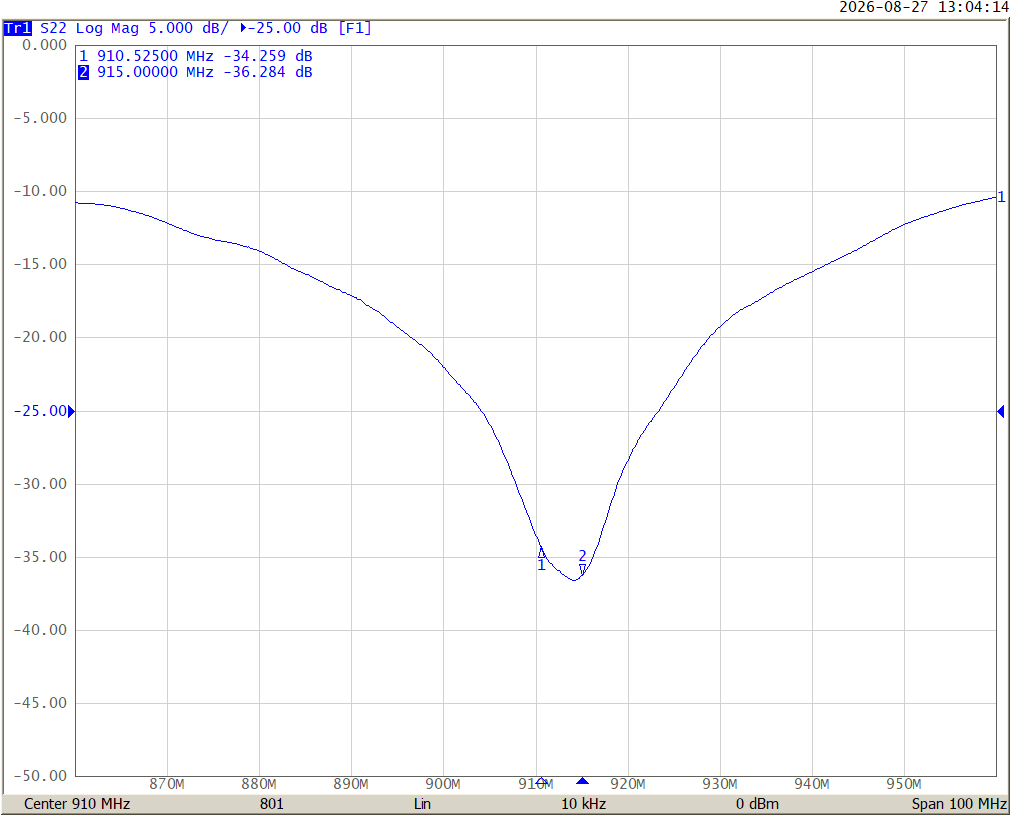1010x815 pixels.
Task: Click the right reference level arrow
Action: point(1000,411)
